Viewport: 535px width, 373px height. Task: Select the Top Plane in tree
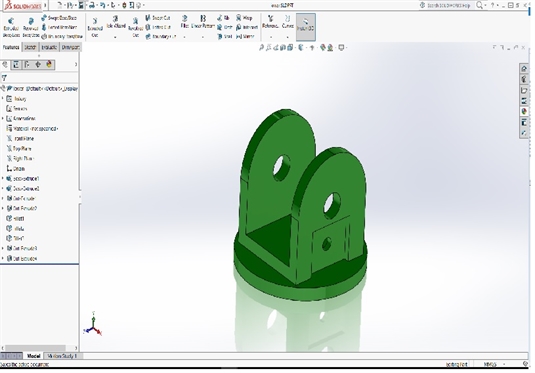pyautogui.click(x=19, y=148)
